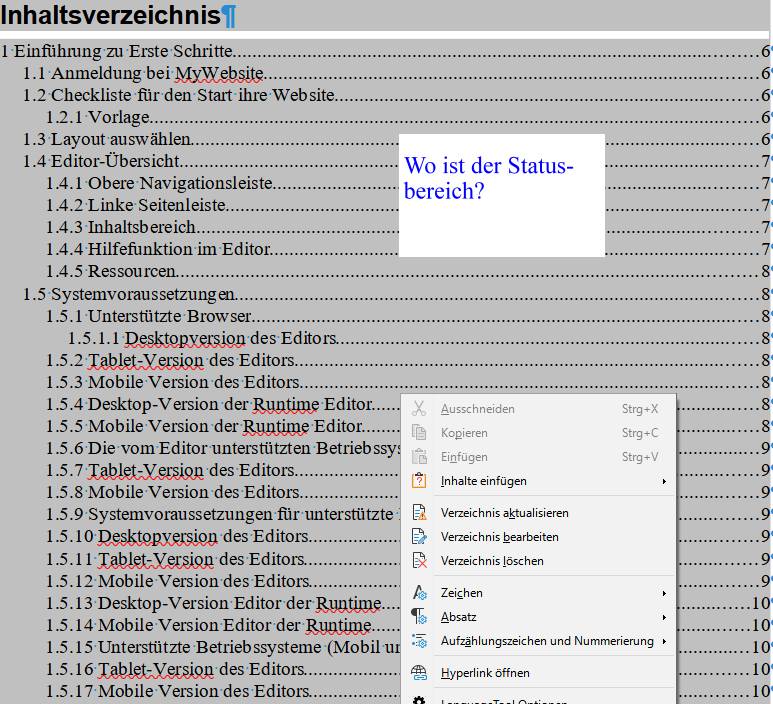This screenshot has width=773, height=704.
Task: Follow the '1 Einführung zu Erste Schritte' entry
Action: (x=117, y=51)
